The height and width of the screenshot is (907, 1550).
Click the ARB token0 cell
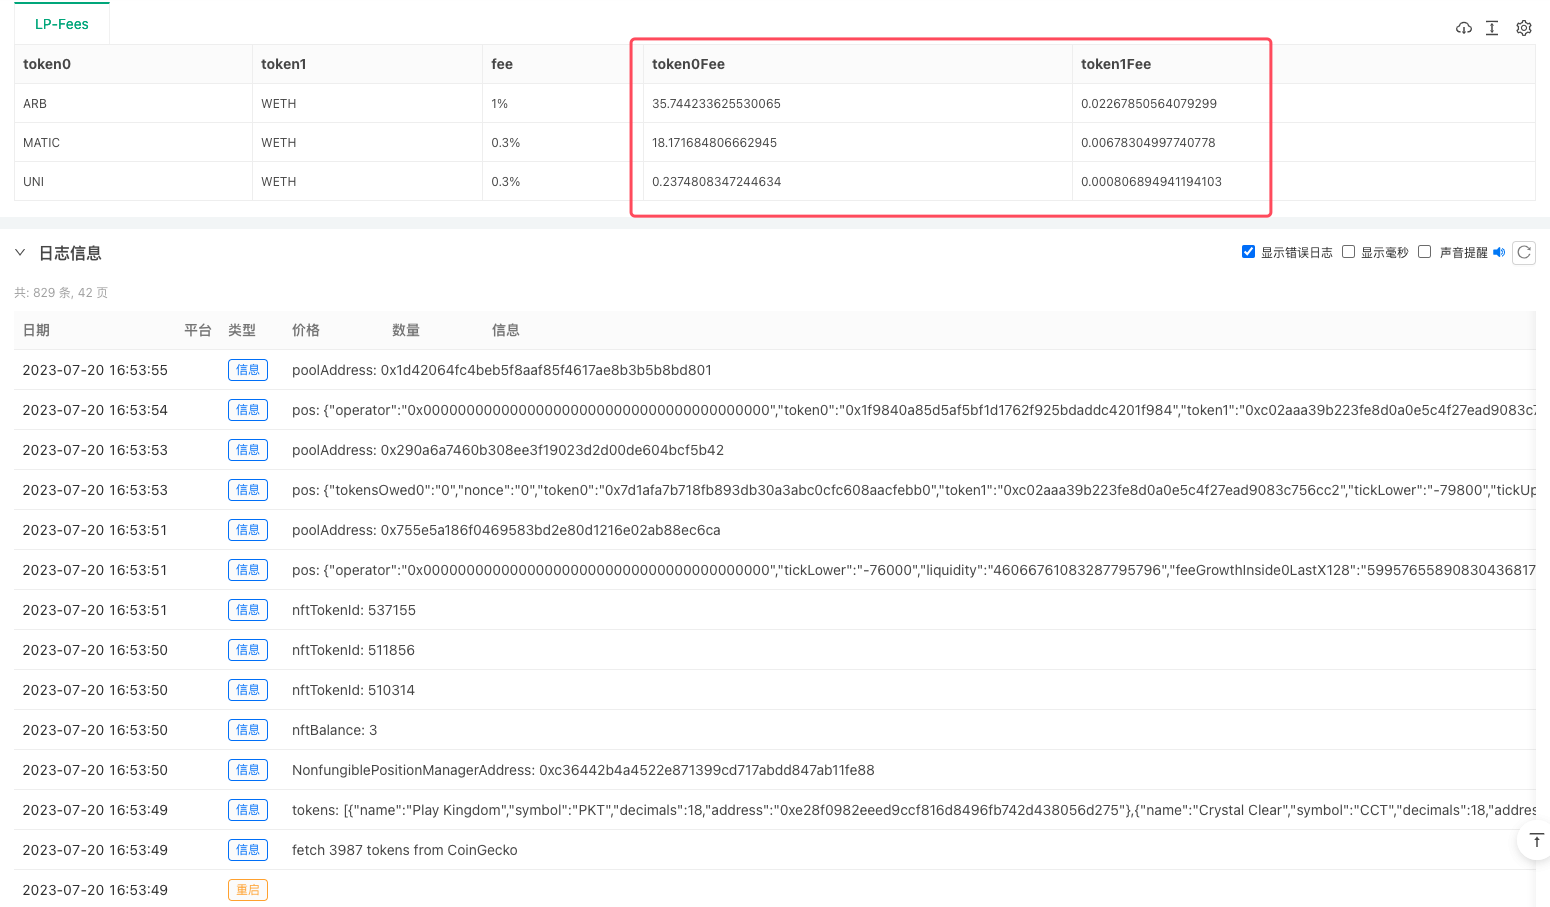[x=35, y=104]
